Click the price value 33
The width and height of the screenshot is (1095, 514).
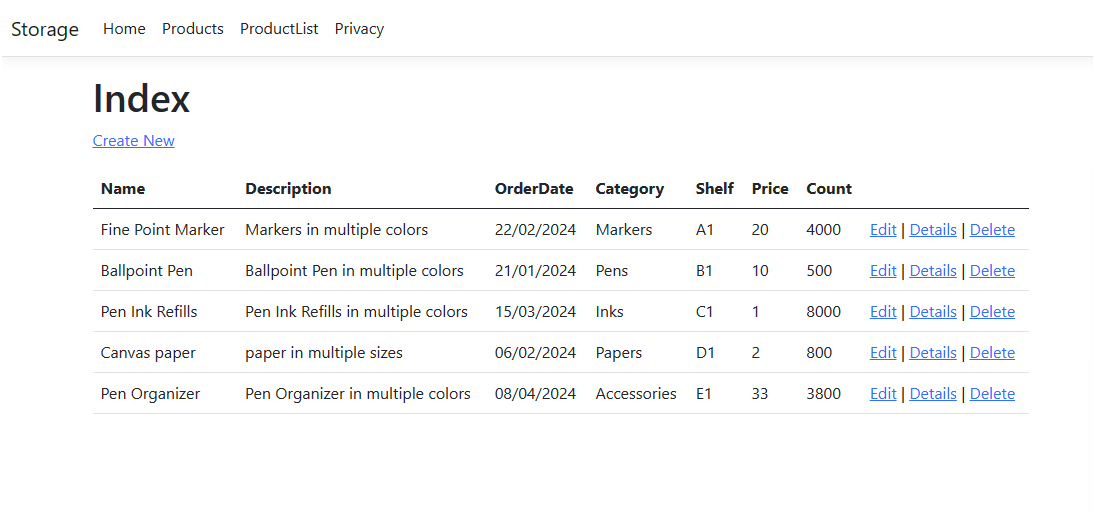click(x=760, y=394)
